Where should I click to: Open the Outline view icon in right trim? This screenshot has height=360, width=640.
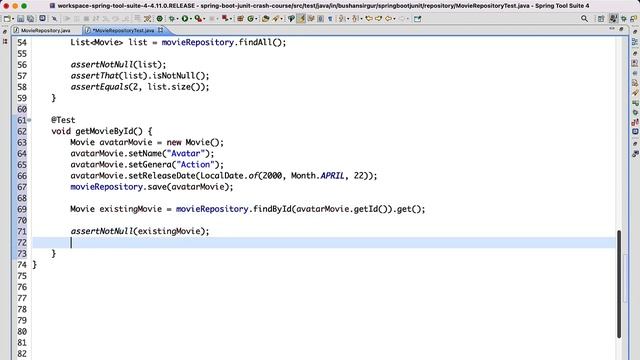click(x=635, y=42)
